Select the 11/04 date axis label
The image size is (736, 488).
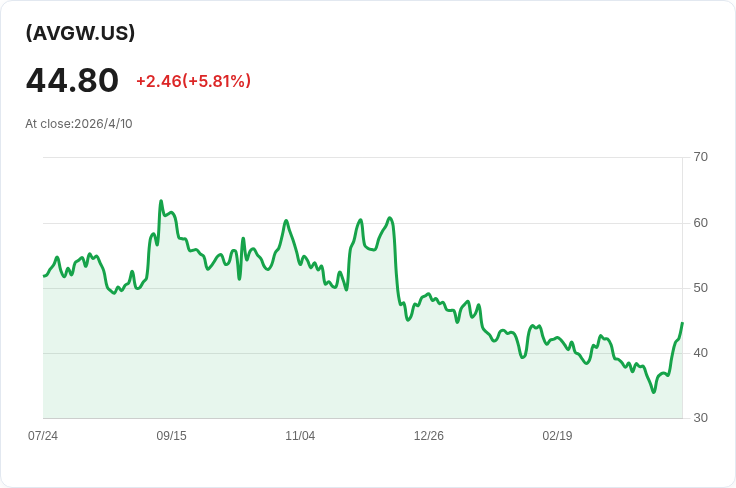point(300,436)
